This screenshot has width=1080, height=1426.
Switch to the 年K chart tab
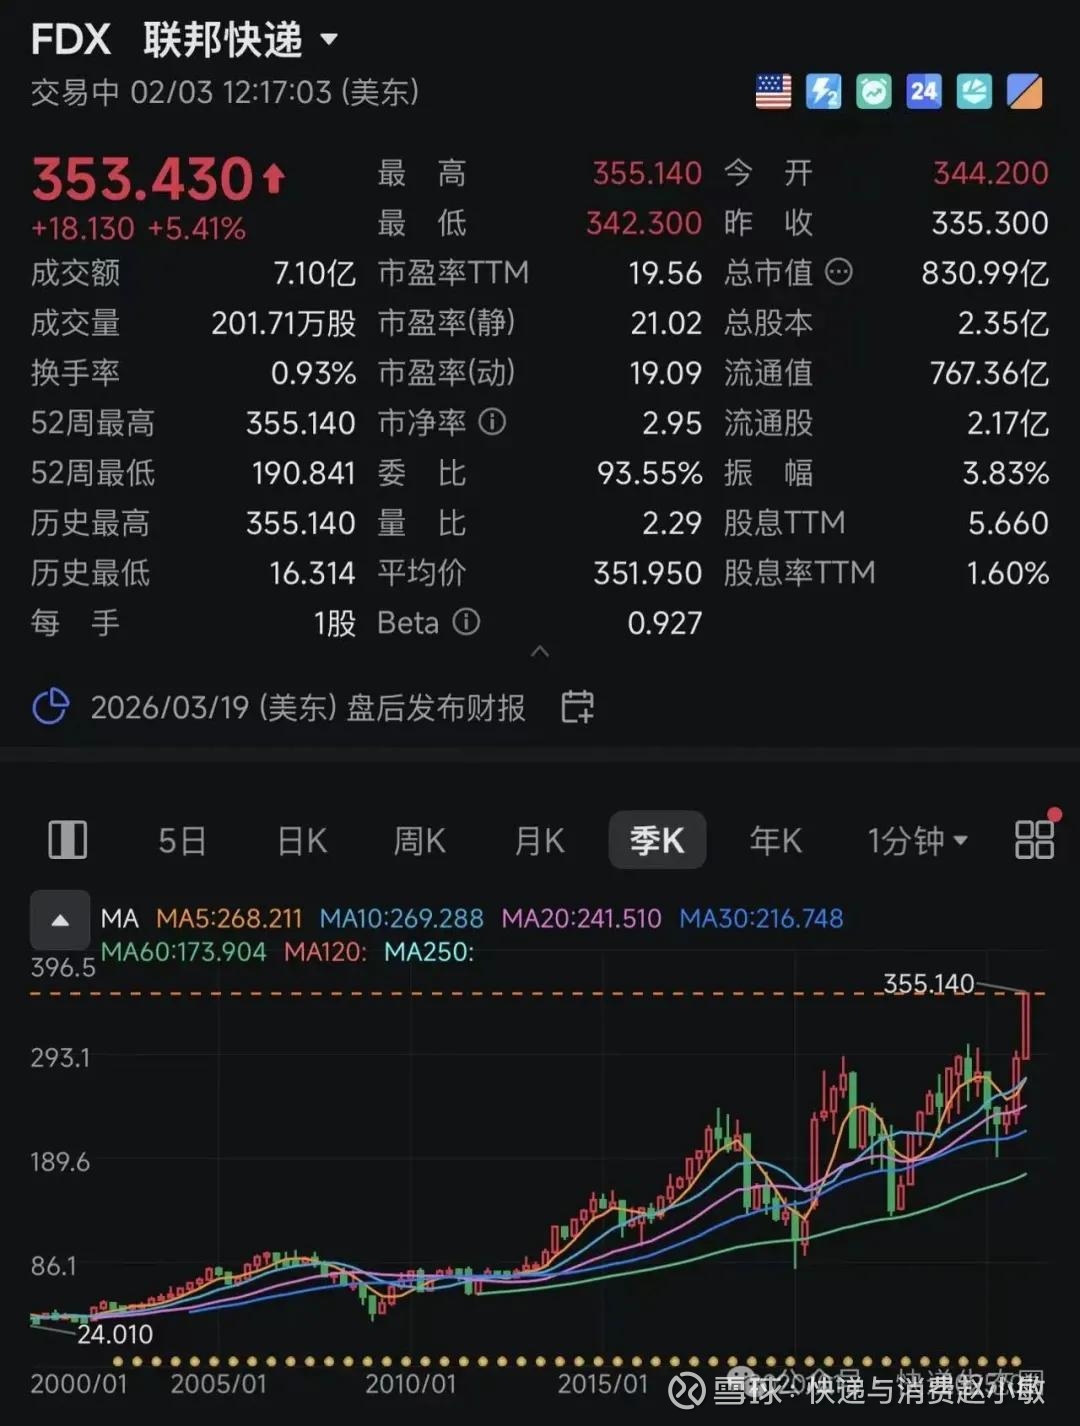[776, 841]
